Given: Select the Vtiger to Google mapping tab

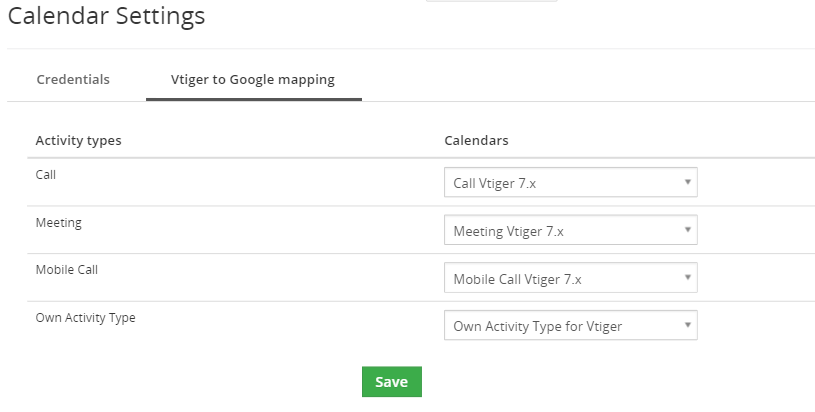Looking at the screenshot, I should (x=253, y=79).
